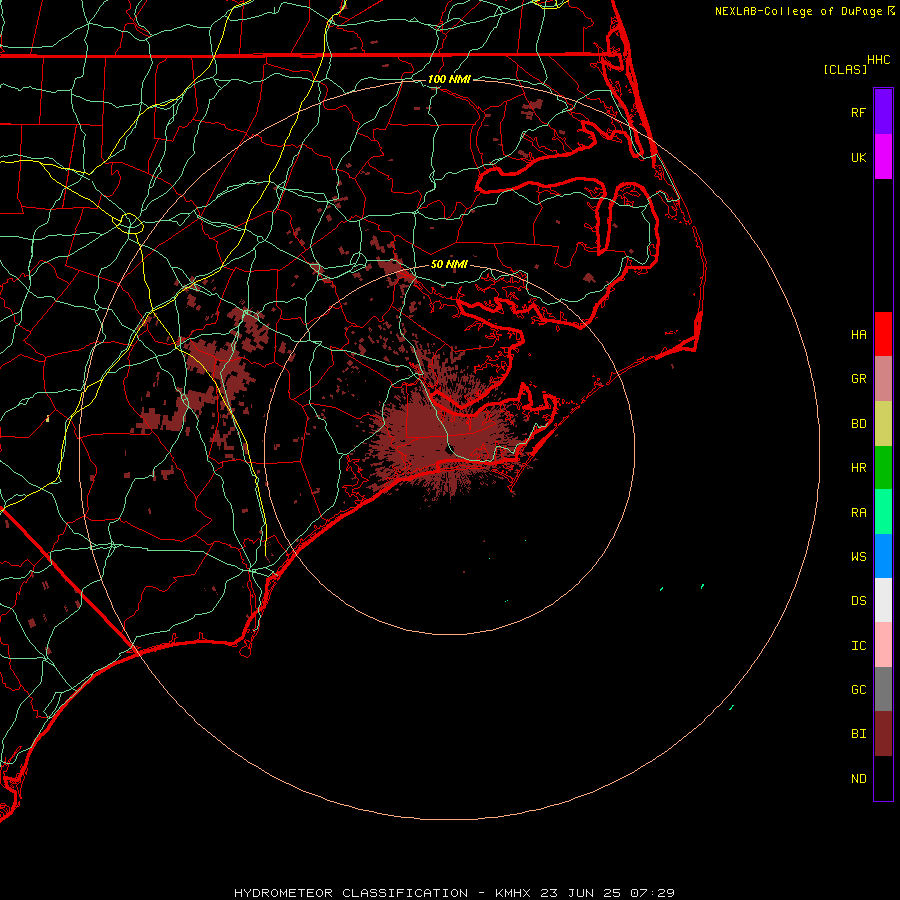Image resolution: width=900 pixels, height=900 pixels.
Task: Click the GR legend label
Action: pos(858,379)
